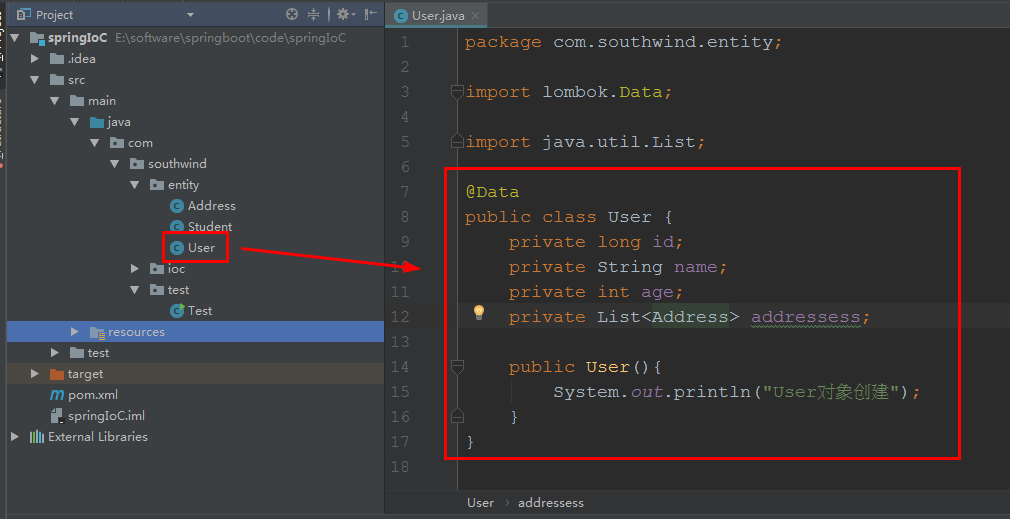Click the User breadcrumb at editor bottom
Image resolution: width=1010 pixels, height=519 pixels.
click(481, 503)
